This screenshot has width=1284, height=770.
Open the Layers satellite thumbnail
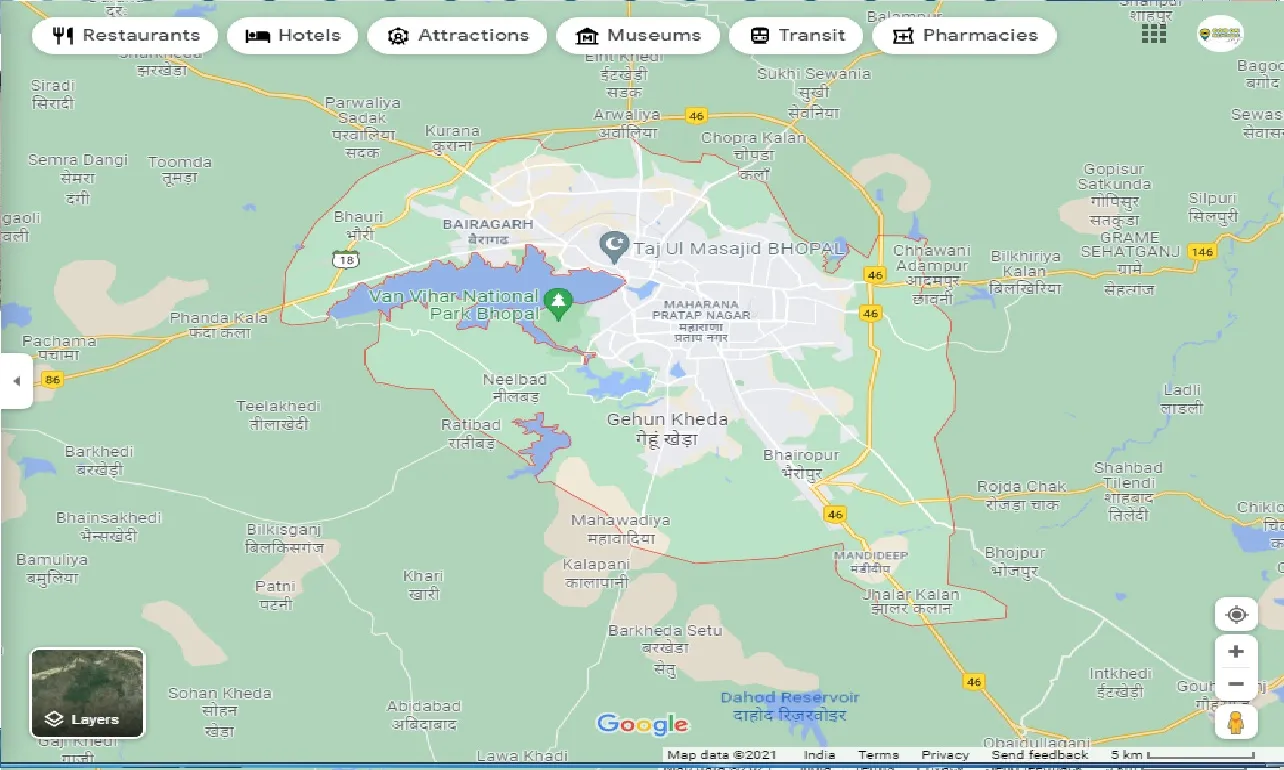pyautogui.click(x=88, y=693)
